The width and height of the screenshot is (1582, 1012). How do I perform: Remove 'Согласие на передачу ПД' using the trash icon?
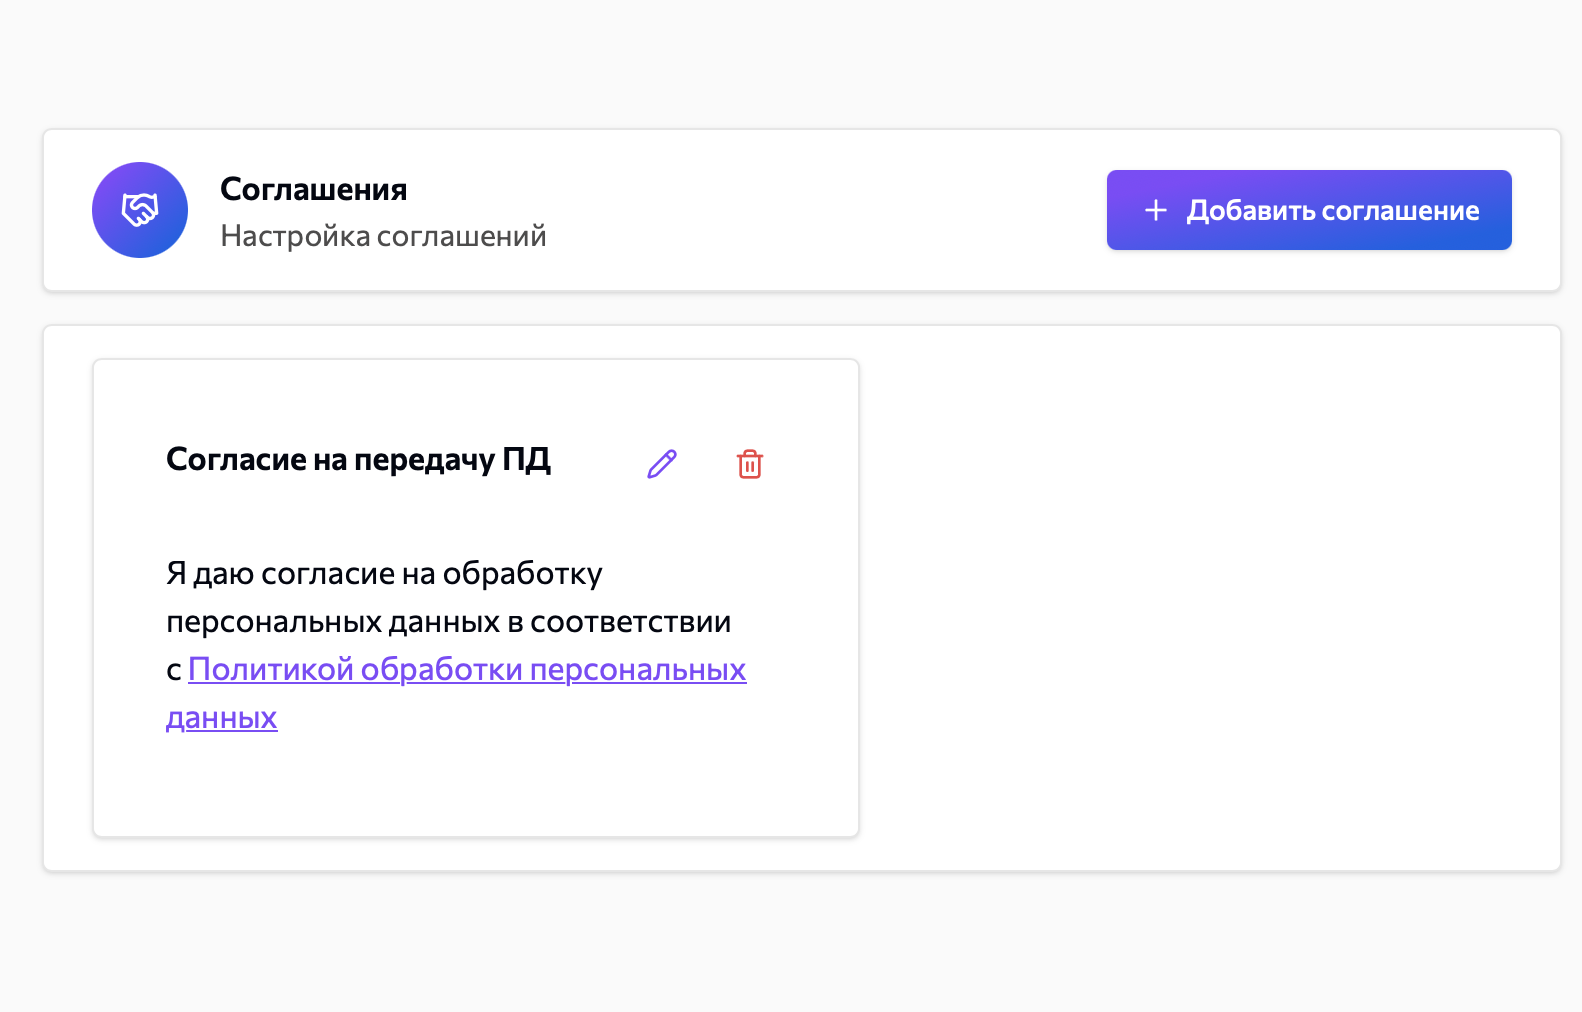click(750, 463)
